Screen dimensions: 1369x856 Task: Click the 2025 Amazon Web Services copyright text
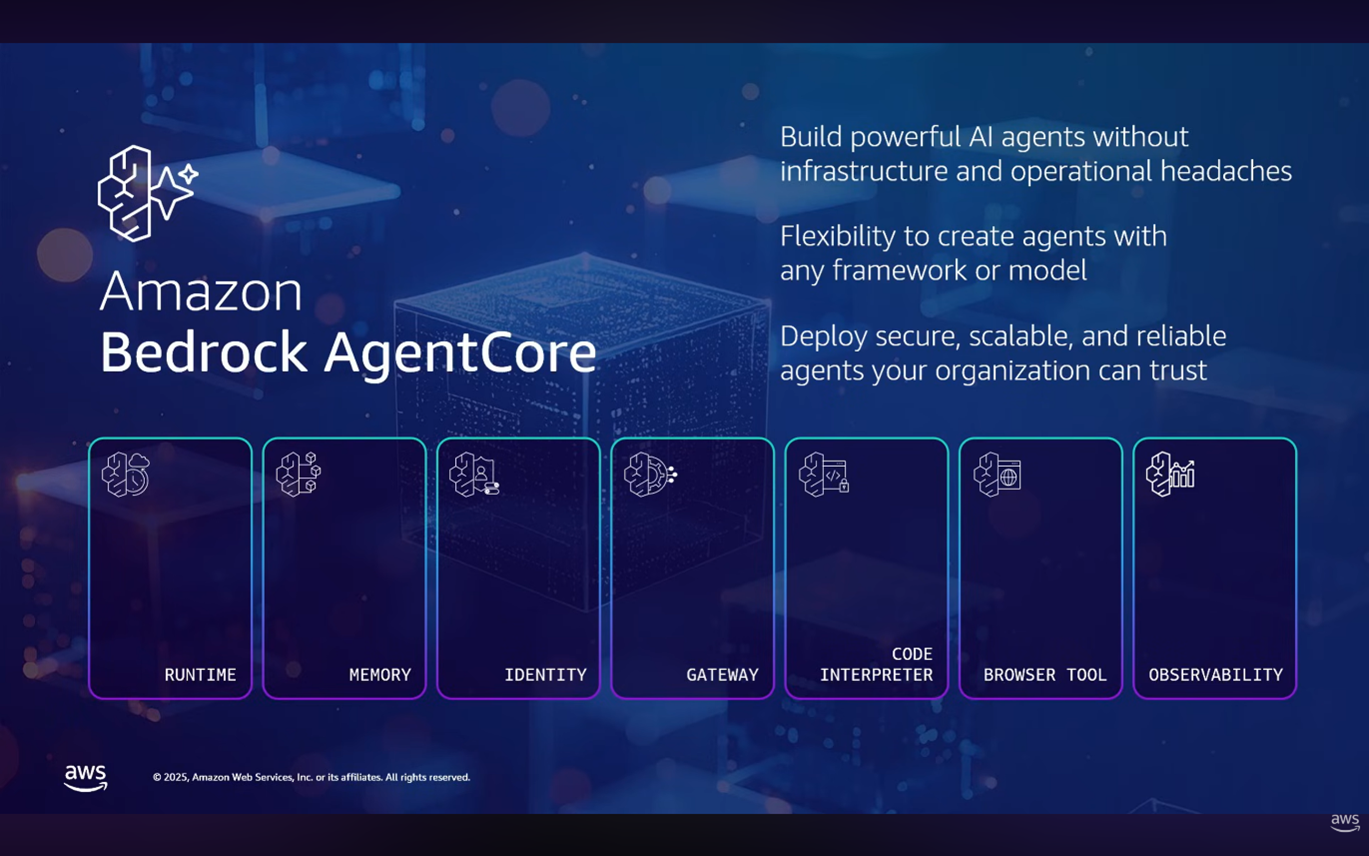[311, 777]
